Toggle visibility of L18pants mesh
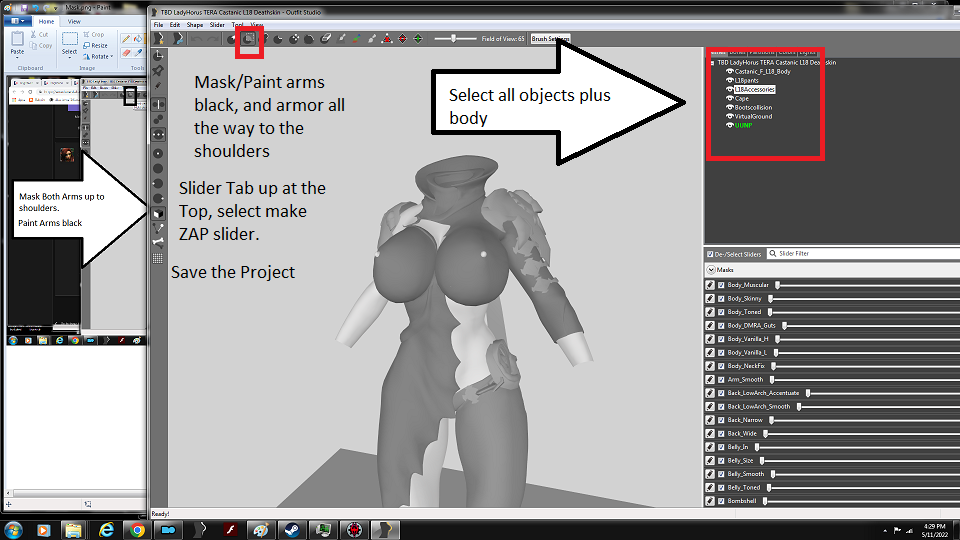This screenshot has height=540, width=960. (729, 80)
